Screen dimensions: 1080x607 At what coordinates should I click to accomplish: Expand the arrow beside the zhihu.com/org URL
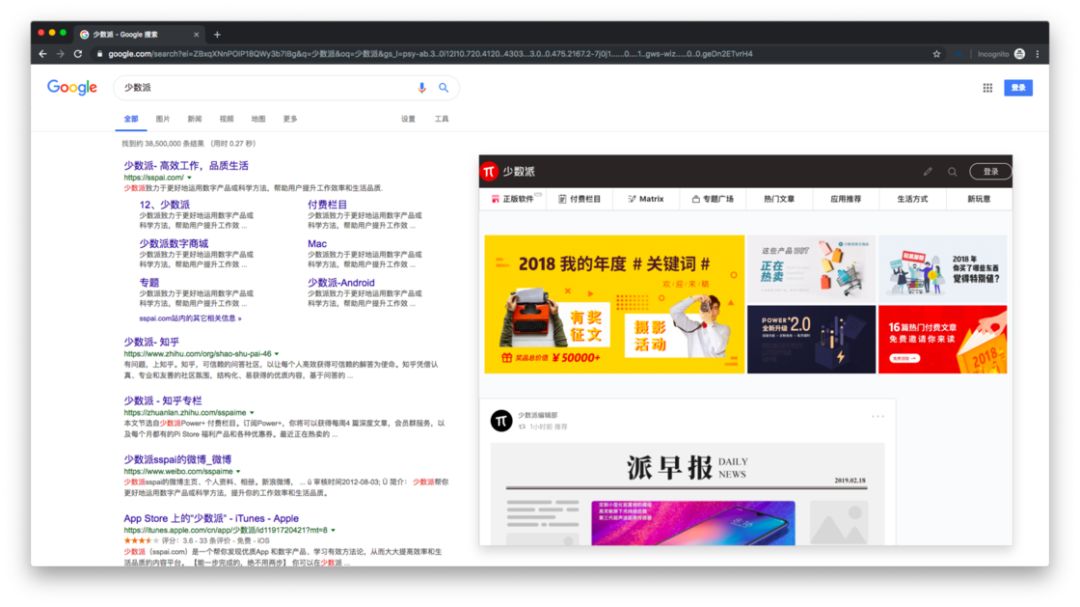(x=277, y=354)
